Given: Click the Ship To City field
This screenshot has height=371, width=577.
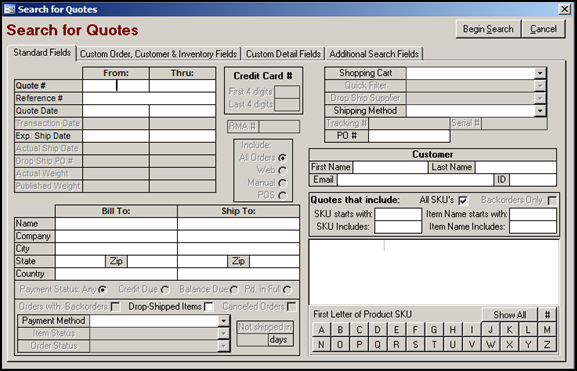Looking at the screenshot, I should coord(238,249).
